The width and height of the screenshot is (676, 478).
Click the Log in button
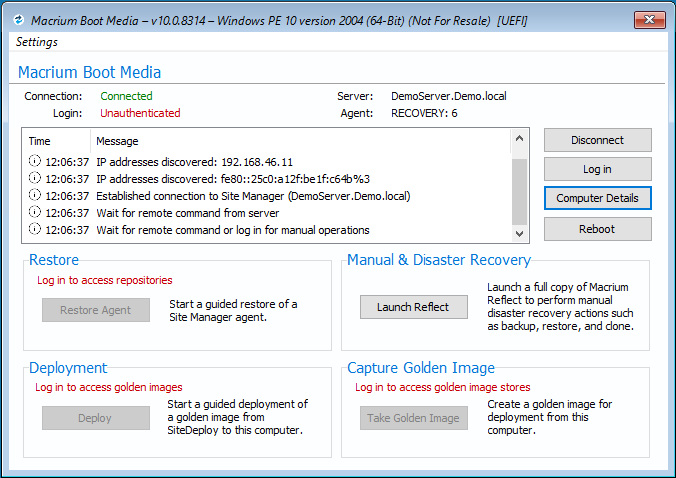pos(597,169)
